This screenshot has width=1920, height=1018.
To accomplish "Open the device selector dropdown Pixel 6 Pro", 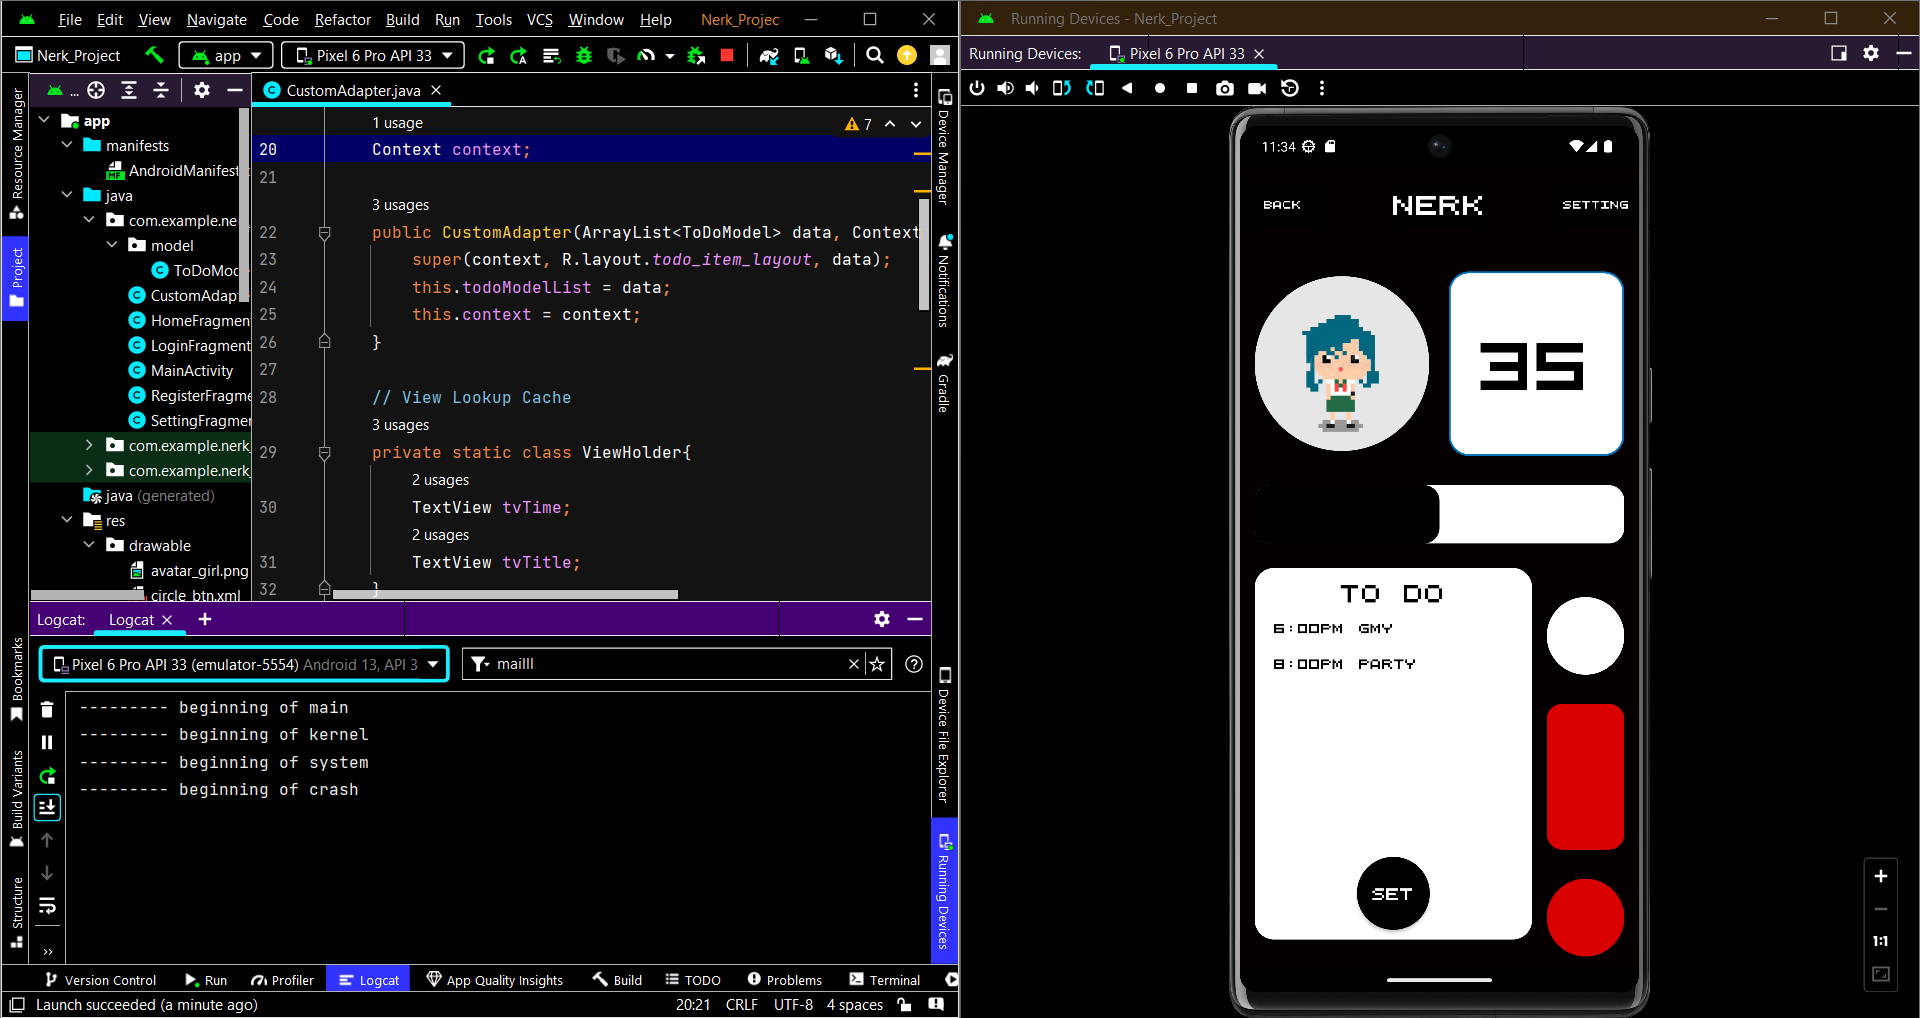I will (372, 55).
